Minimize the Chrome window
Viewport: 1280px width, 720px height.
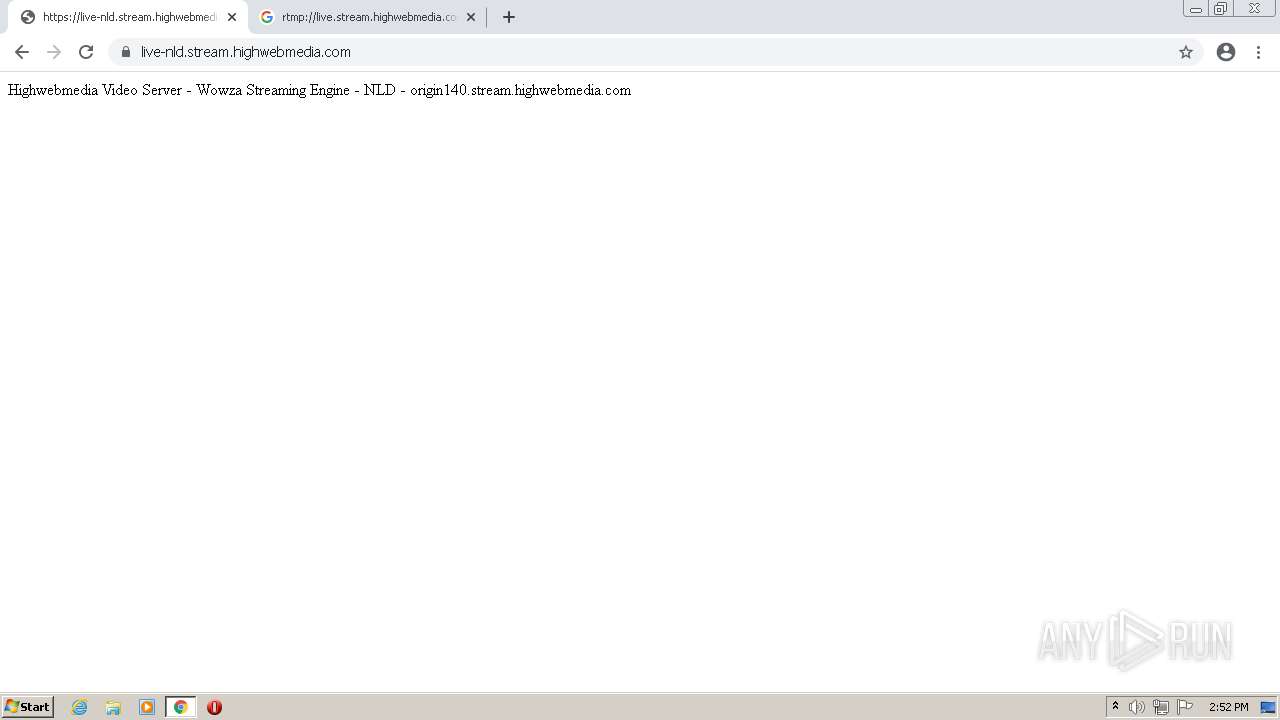(1196, 9)
